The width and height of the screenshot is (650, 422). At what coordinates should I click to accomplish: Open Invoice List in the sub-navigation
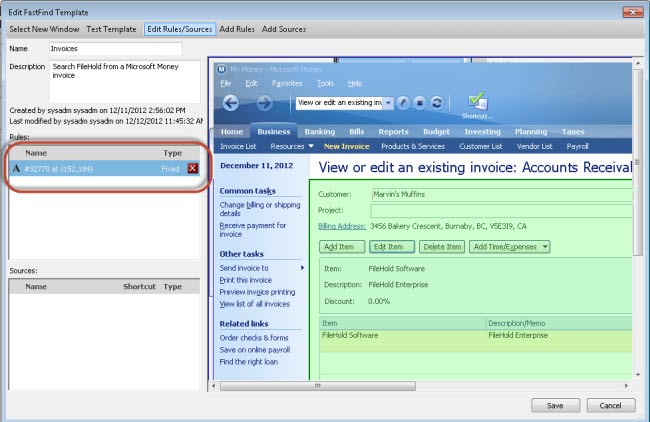pos(238,146)
